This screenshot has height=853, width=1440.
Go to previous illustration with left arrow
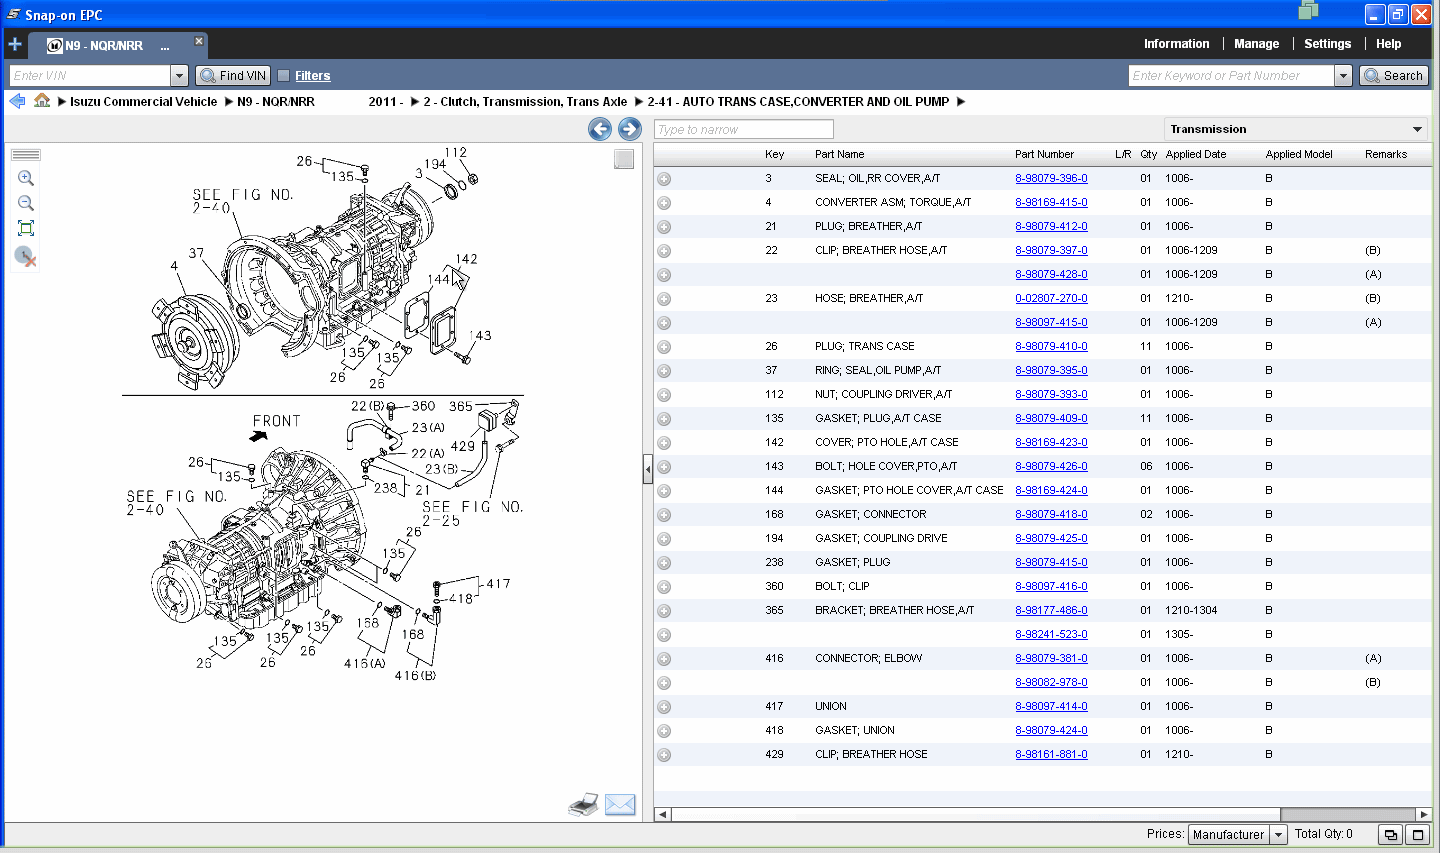600,129
